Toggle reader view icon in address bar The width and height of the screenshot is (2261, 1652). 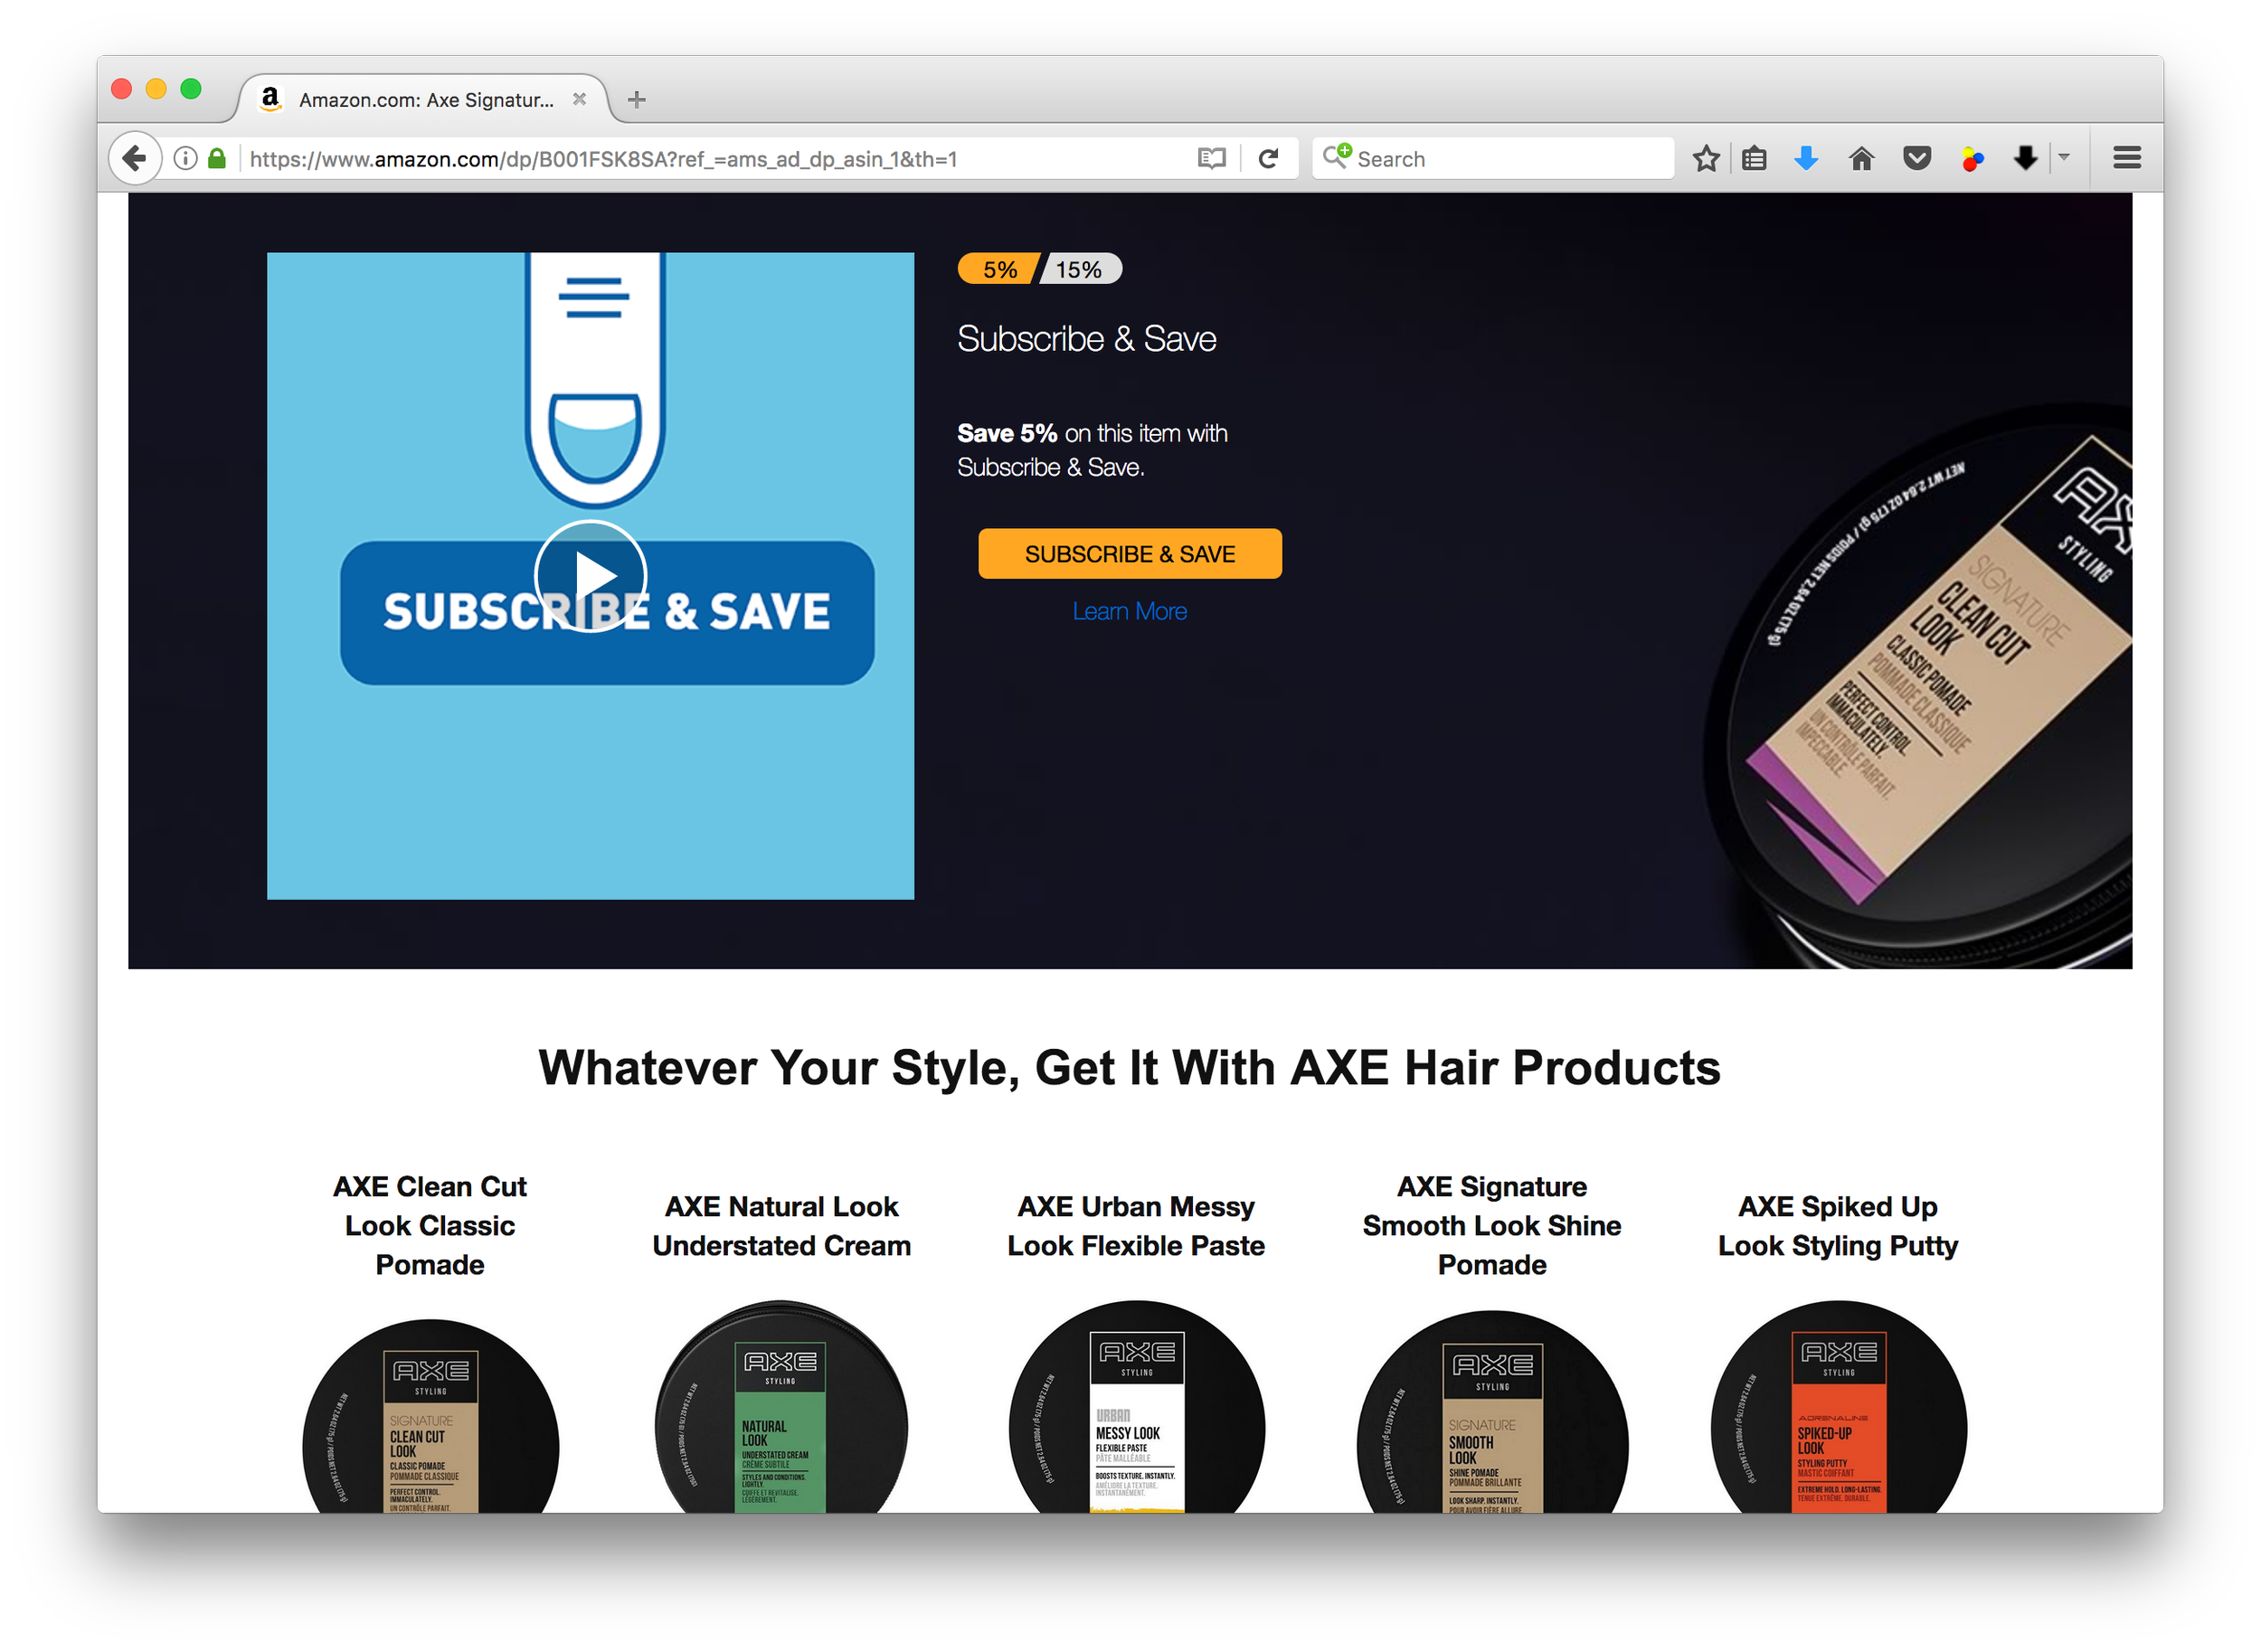click(x=1211, y=158)
